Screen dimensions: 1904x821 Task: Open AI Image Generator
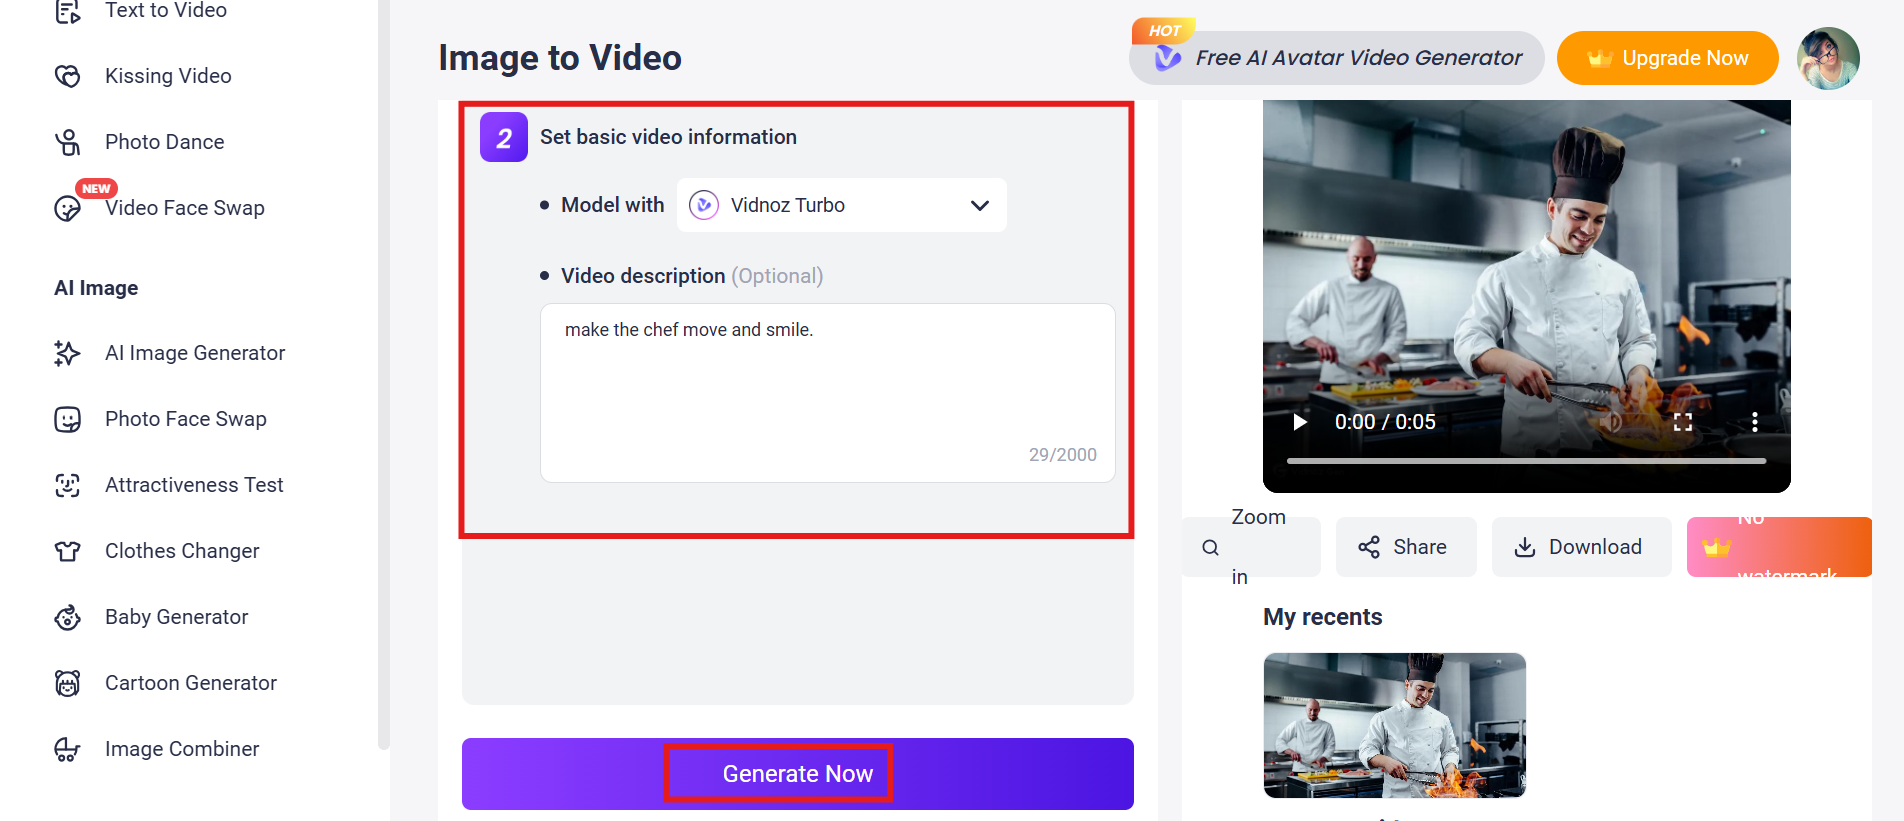coord(195,353)
